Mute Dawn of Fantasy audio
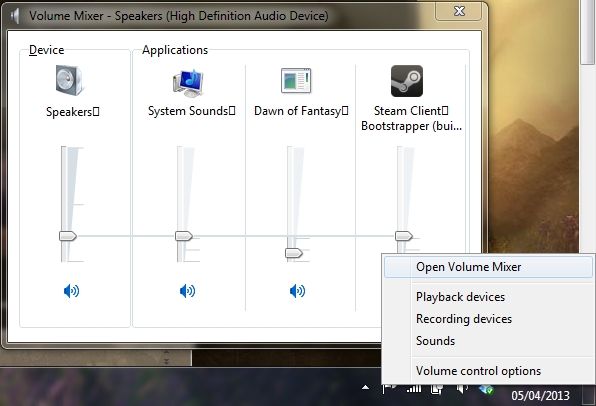Screen dimensions: 596x406 pos(297,291)
